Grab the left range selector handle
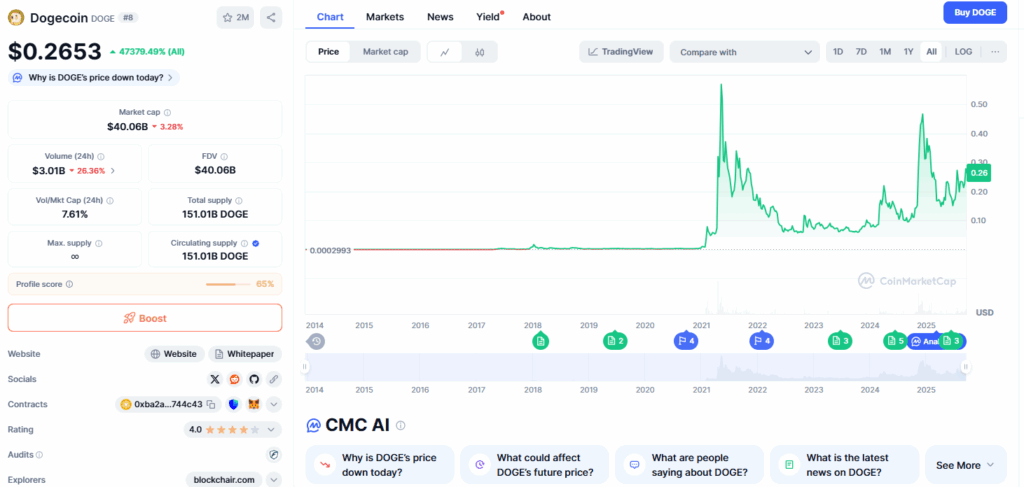The width and height of the screenshot is (1024, 487). [x=304, y=367]
